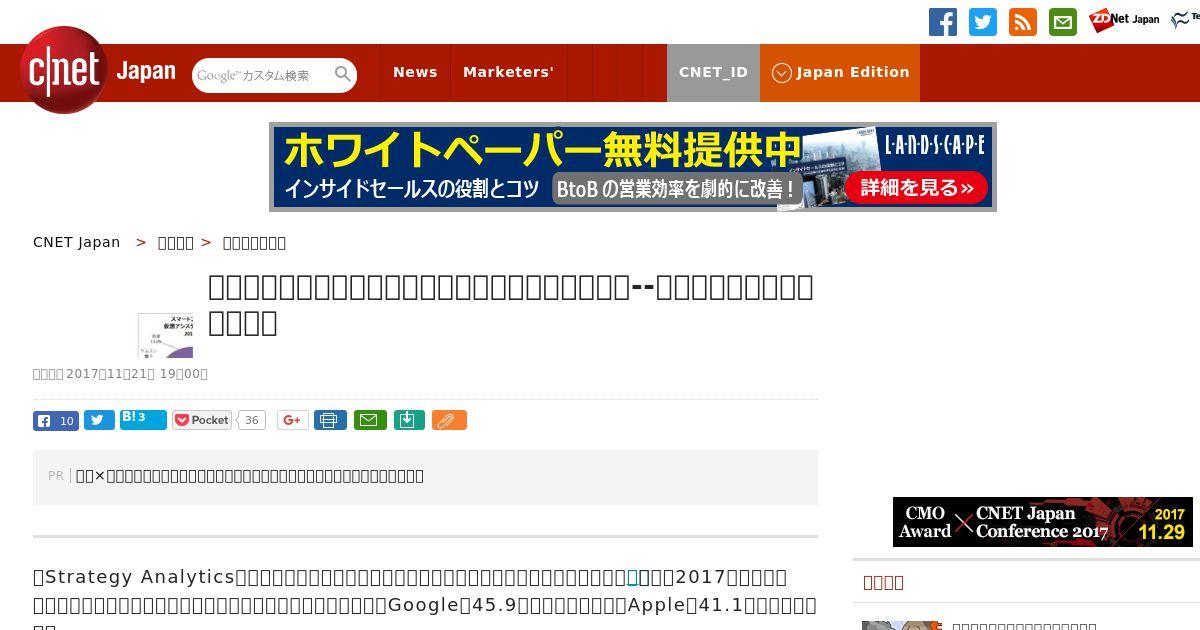Open the Twitter icon in the header
This screenshot has height=630, width=1200.
[x=983, y=22]
